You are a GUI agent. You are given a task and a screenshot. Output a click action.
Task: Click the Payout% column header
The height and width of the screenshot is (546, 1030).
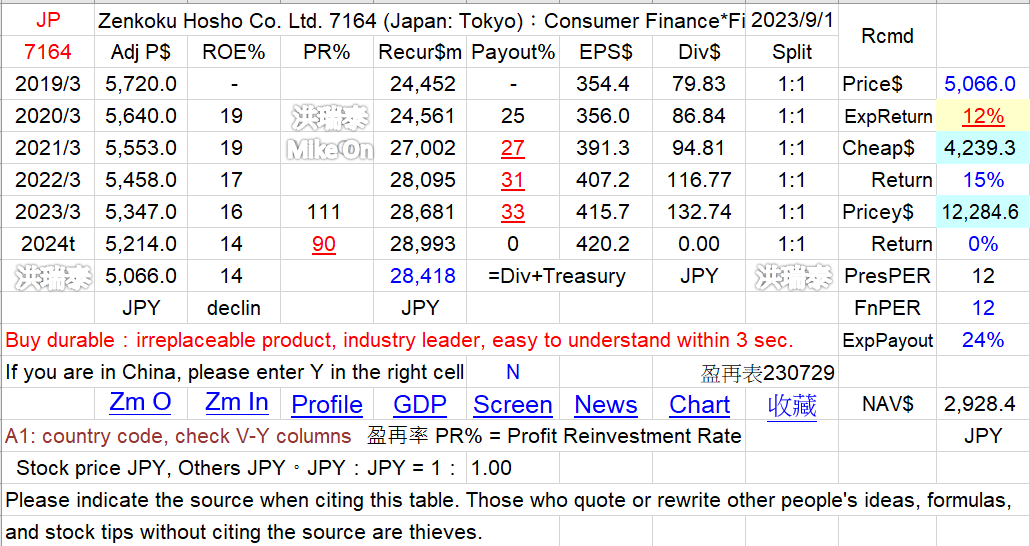(x=513, y=52)
